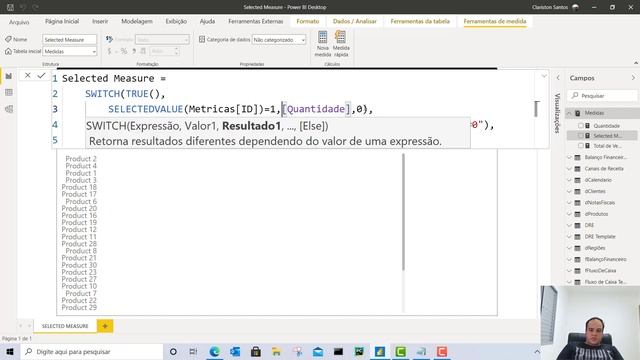This screenshot has height=360, width=640.
Task: Collapse the Medidas table
Action: (x=569, y=113)
